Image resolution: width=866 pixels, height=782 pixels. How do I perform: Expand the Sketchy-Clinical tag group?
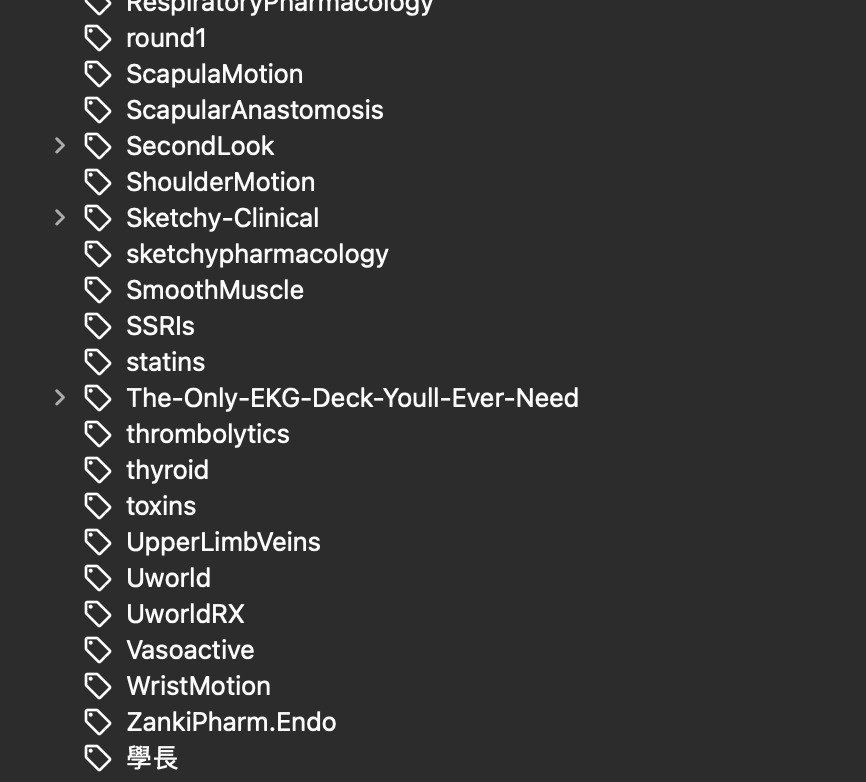(60, 218)
